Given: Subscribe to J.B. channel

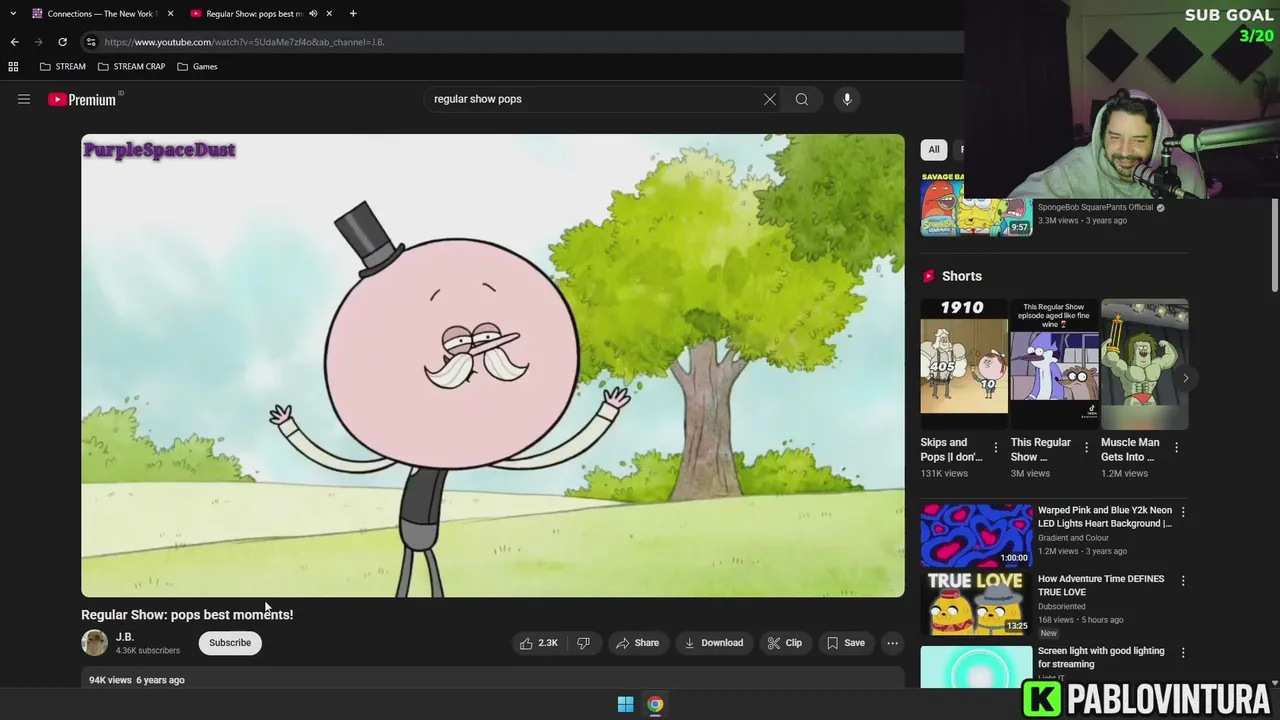Looking at the screenshot, I should pyautogui.click(x=230, y=643).
